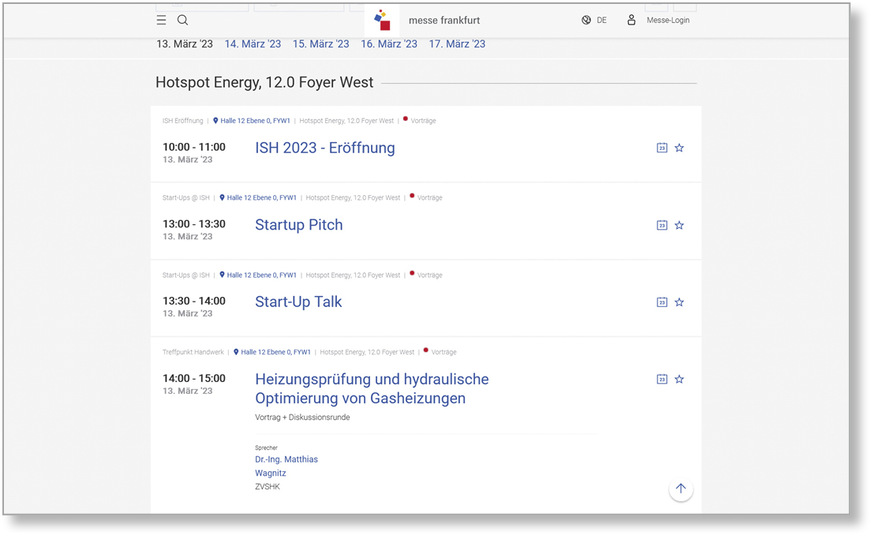The width and height of the screenshot is (872, 536).
Task: Favorite ISH 2023 - Eröffnung with star
Action: (679, 148)
